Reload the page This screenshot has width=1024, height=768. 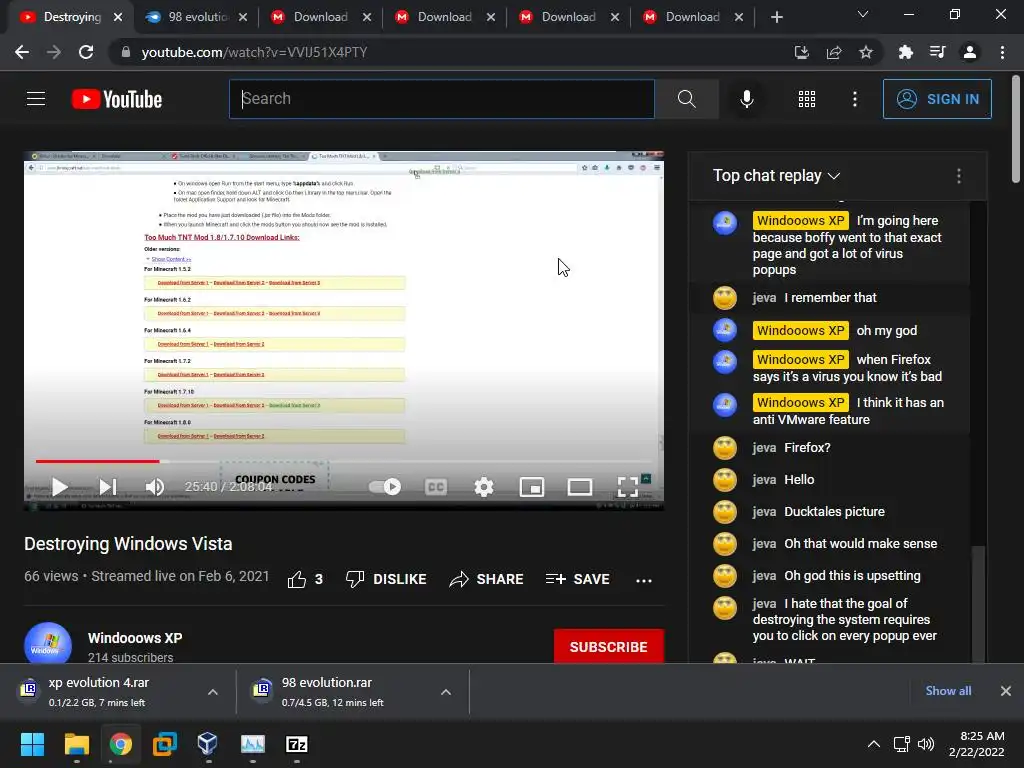click(x=86, y=52)
